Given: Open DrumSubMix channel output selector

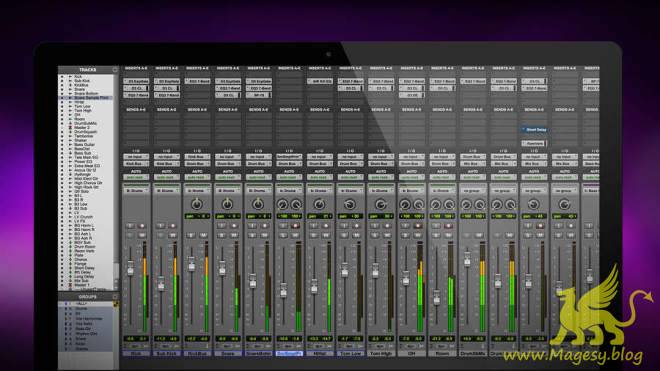Looking at the screenshot, I should coord(473,163).
